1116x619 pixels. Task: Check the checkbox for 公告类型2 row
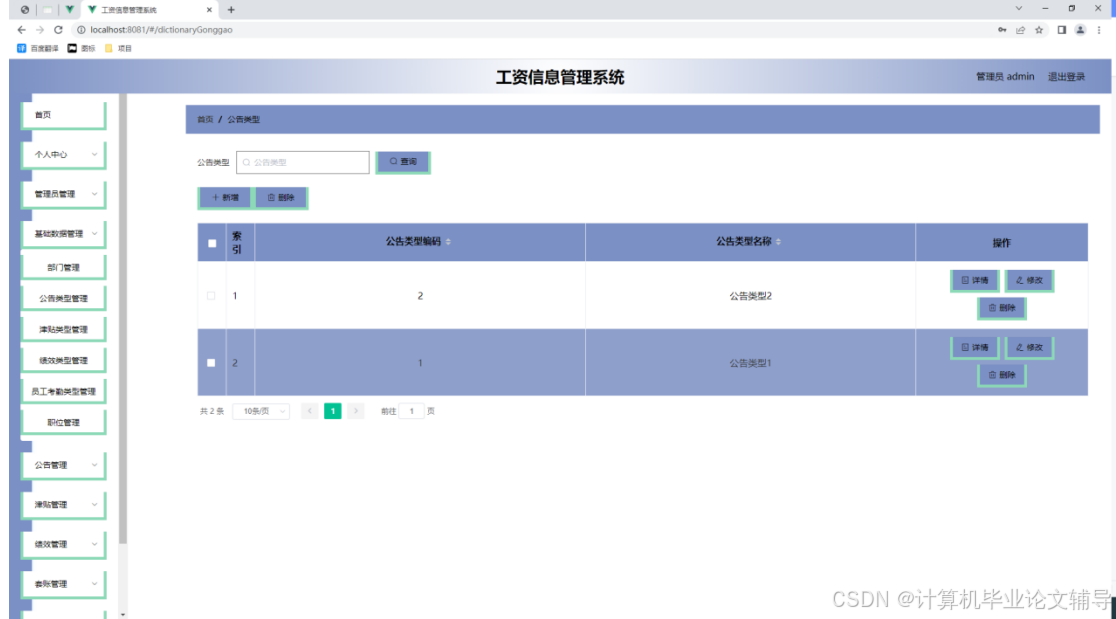point(211,295)
